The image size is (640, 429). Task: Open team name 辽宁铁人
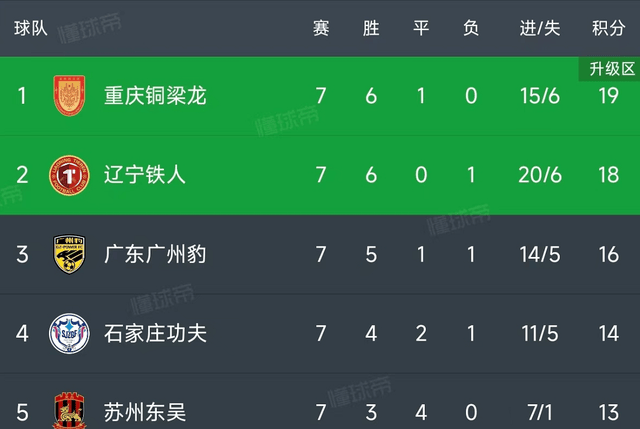point(145,175)
